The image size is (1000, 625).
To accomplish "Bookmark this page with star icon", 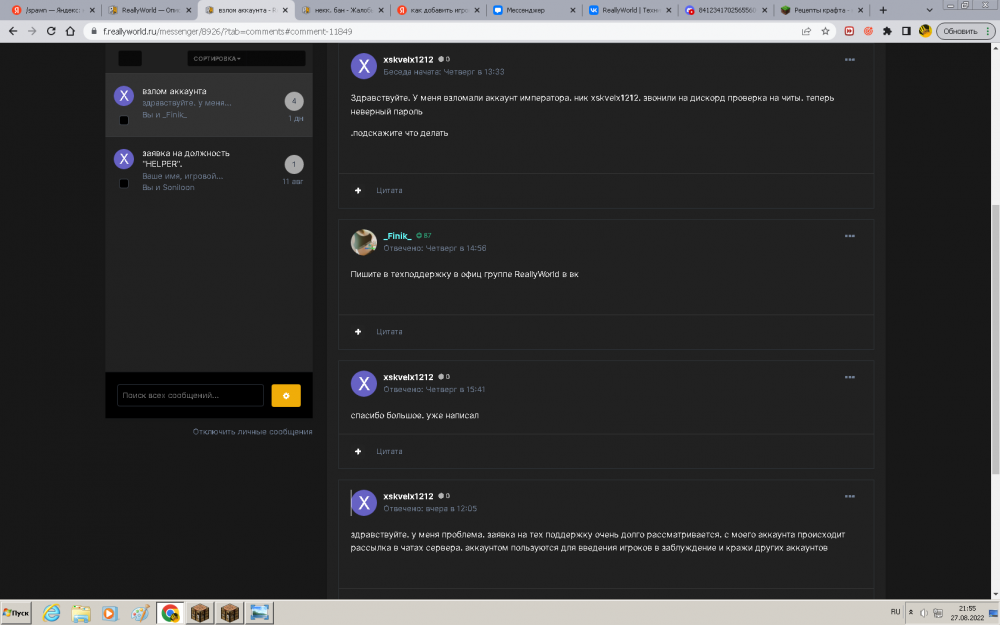I will click(825, 31).
